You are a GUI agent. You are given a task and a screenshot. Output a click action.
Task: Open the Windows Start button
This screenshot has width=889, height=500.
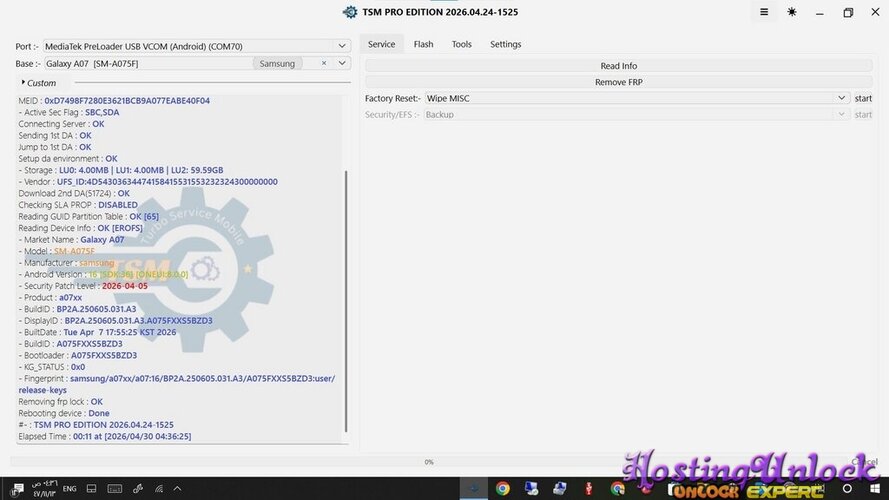[x=875, y=489]
